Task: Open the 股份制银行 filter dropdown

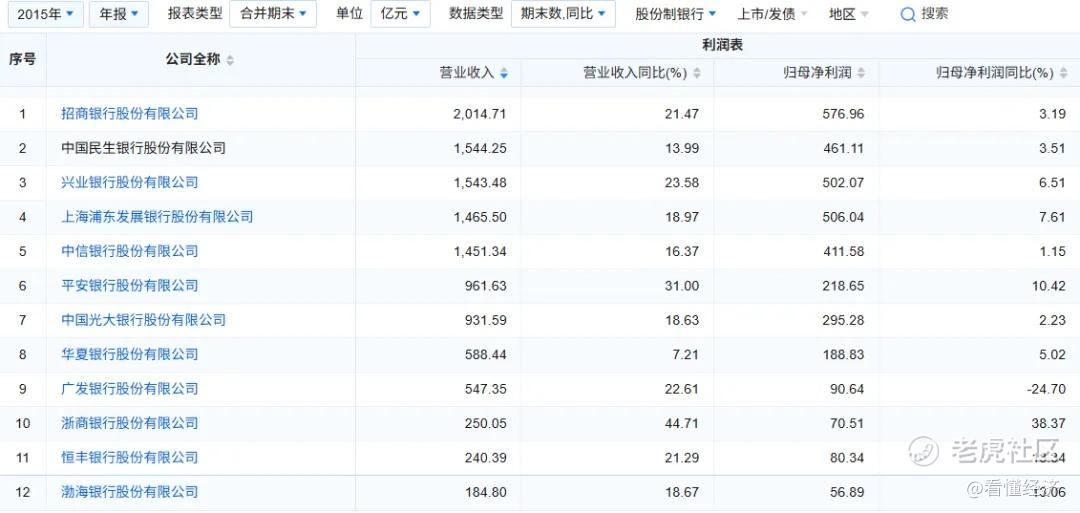Action: 675,14
